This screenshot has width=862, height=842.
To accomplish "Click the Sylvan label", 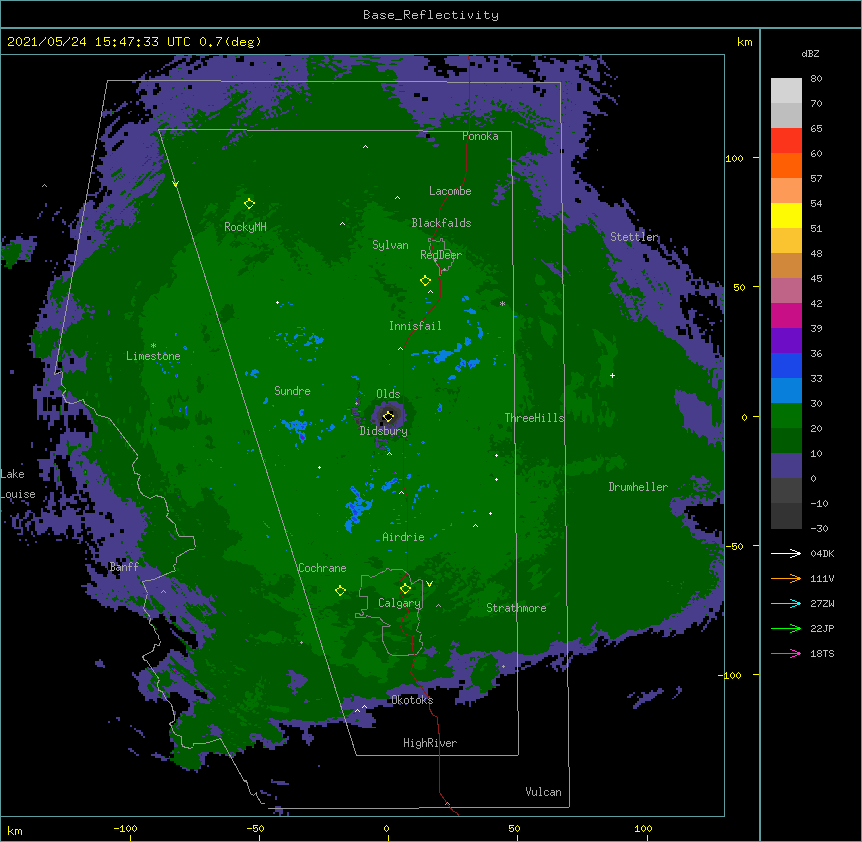I will click(390, 245).
